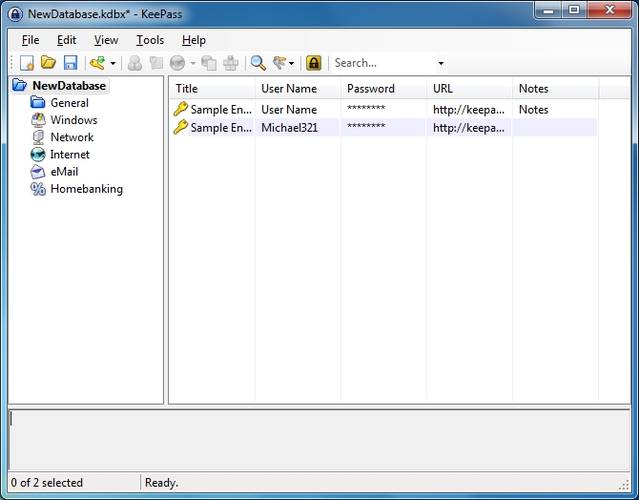Click the NewDatabase open folder icon

(20, 85)
